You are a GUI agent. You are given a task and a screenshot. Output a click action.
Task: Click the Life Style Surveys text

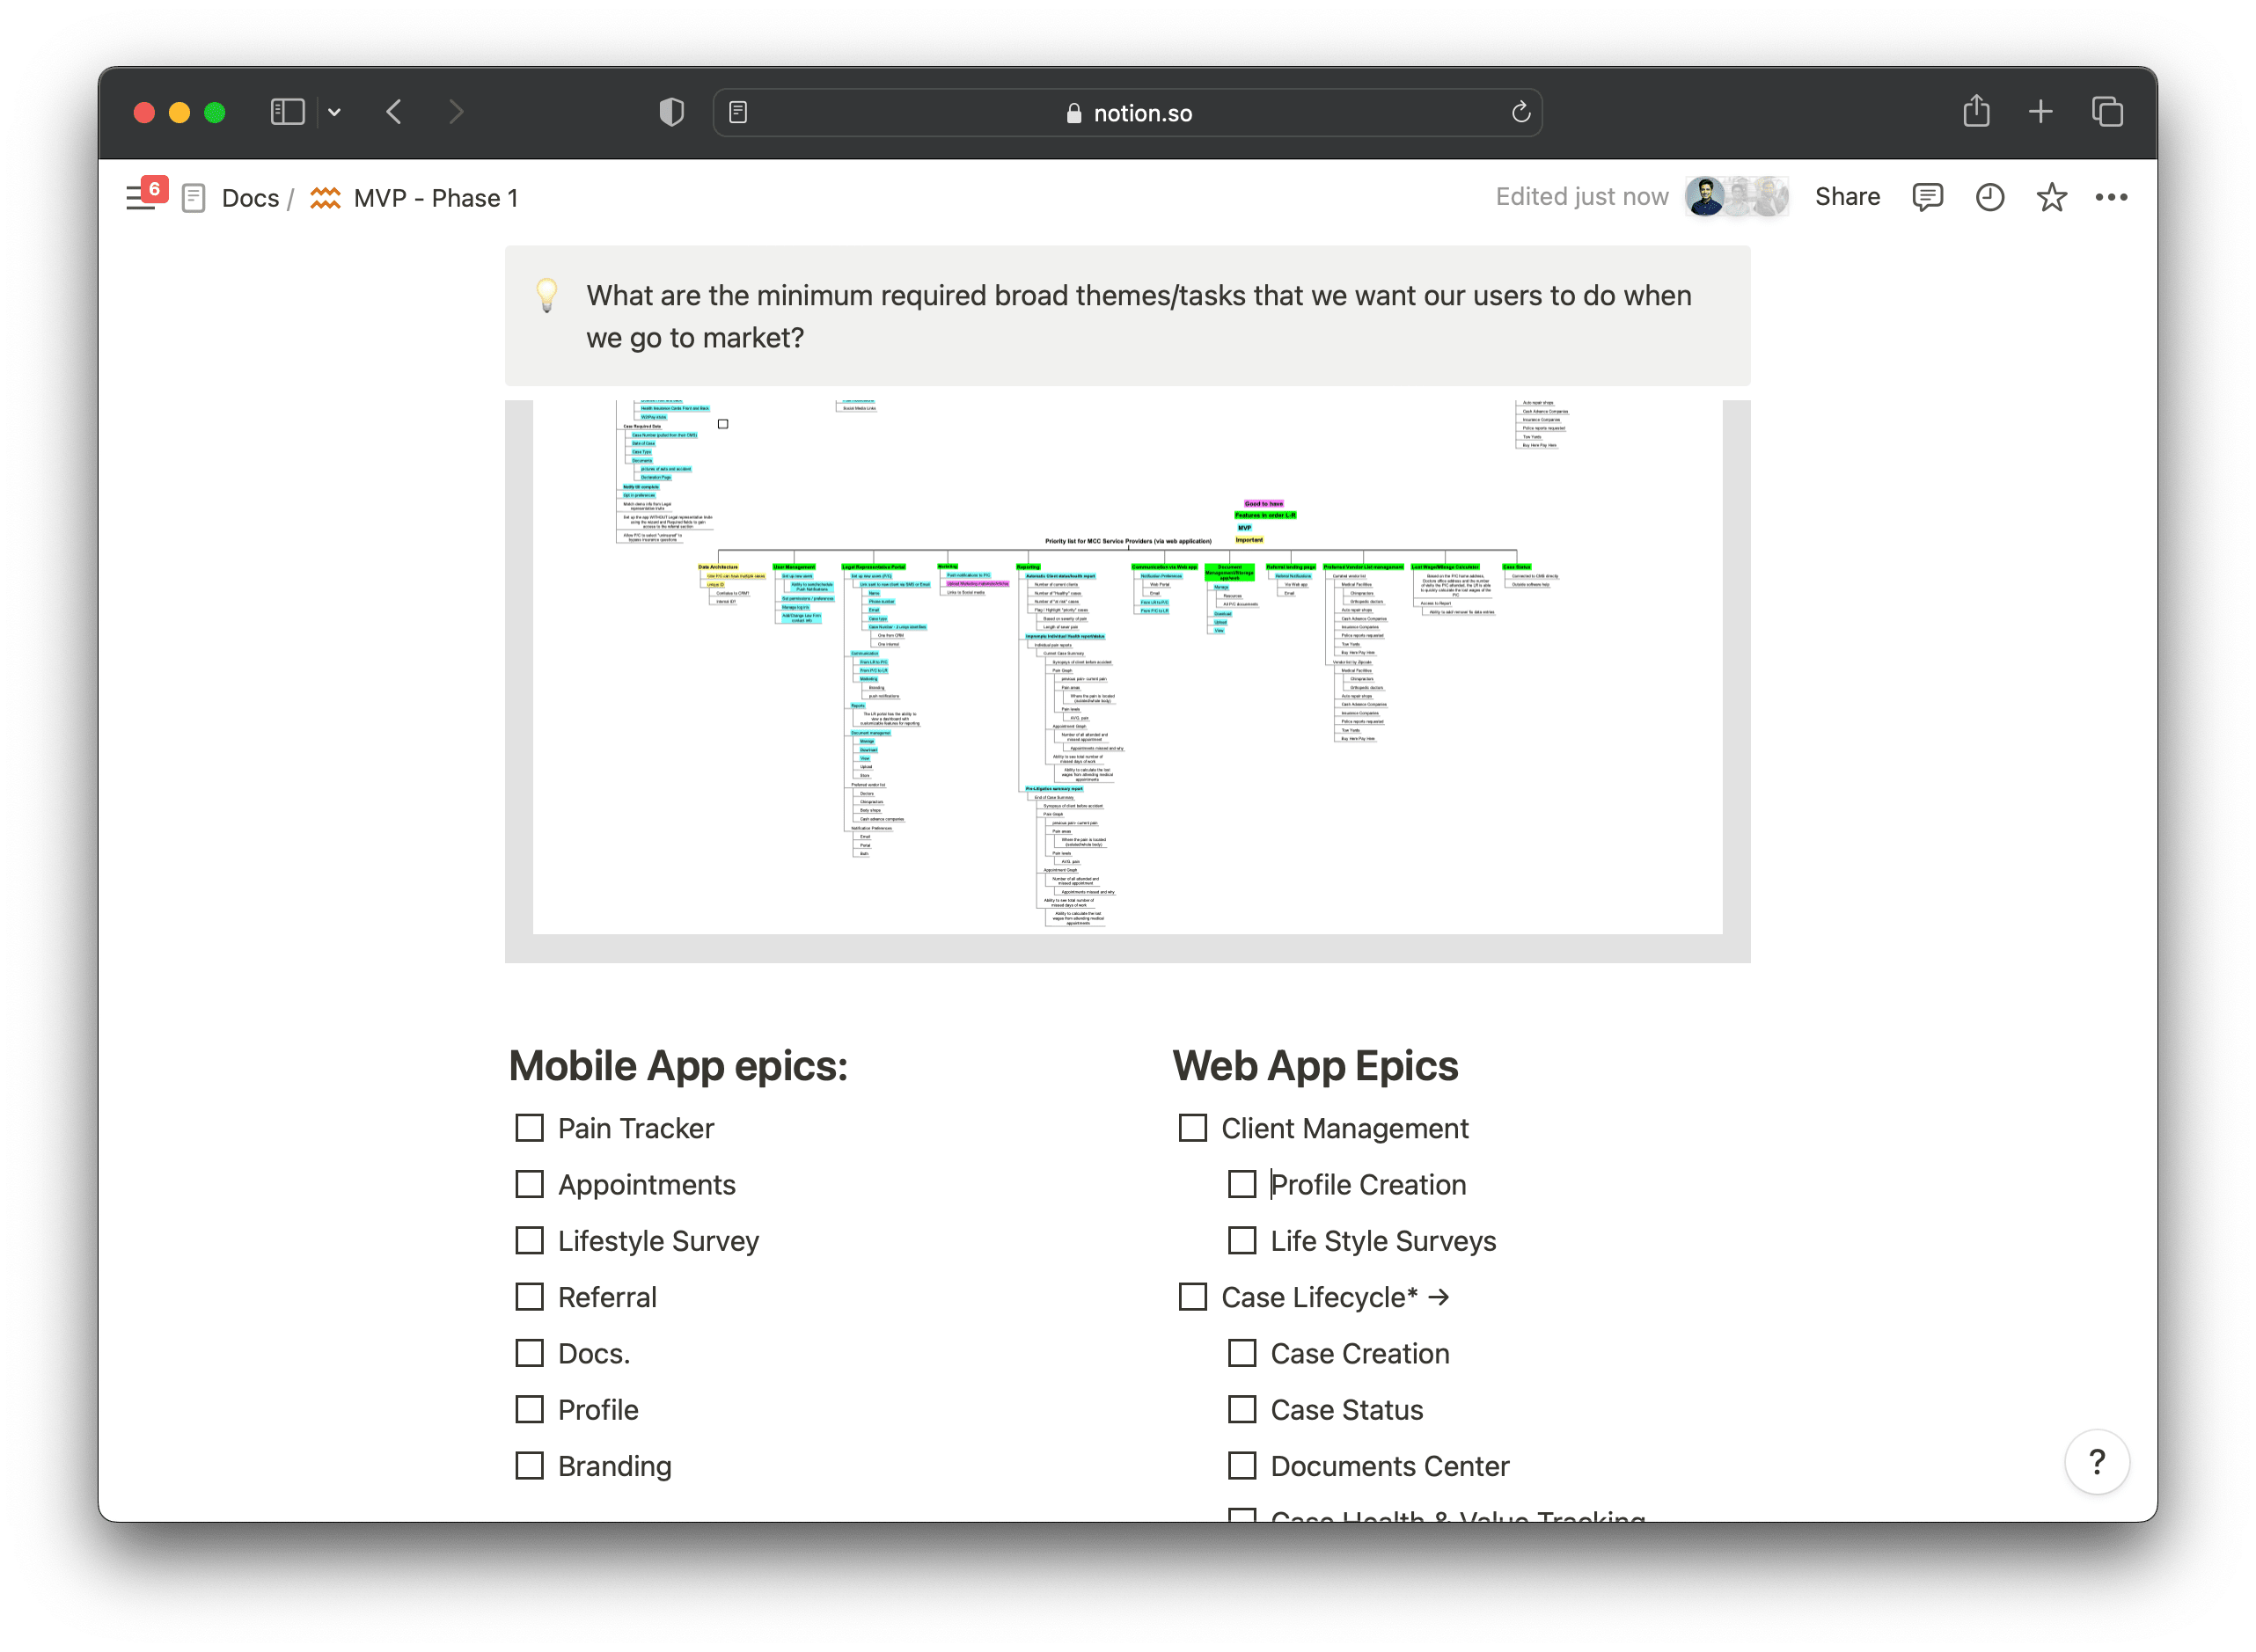1383,1240
